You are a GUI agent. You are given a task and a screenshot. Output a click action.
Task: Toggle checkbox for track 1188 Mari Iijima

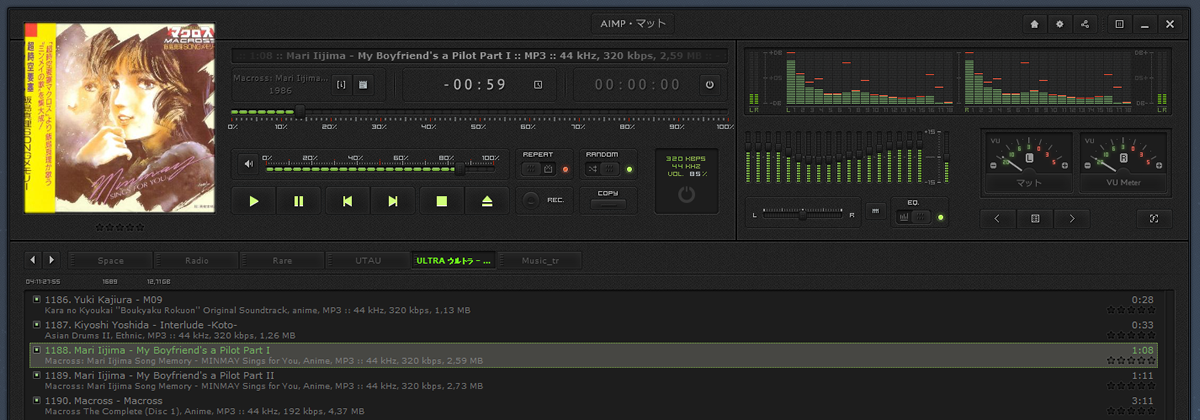37,351
